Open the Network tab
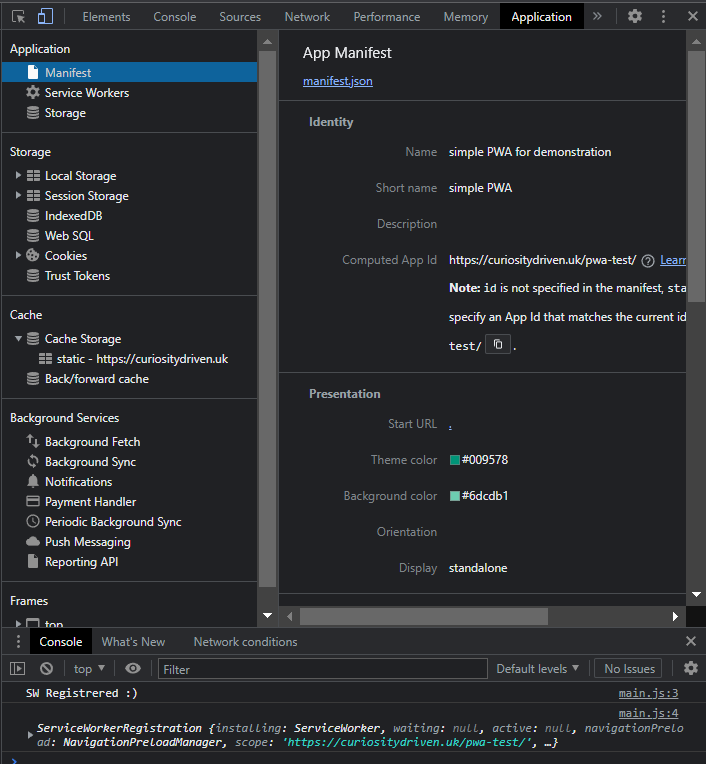 (307, 17)
